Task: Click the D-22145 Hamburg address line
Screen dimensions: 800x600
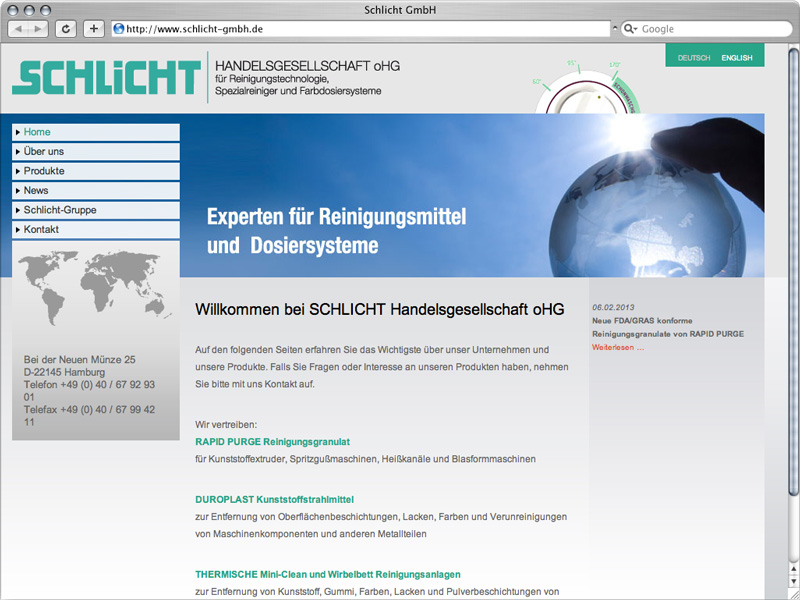Action: point(64,372)
